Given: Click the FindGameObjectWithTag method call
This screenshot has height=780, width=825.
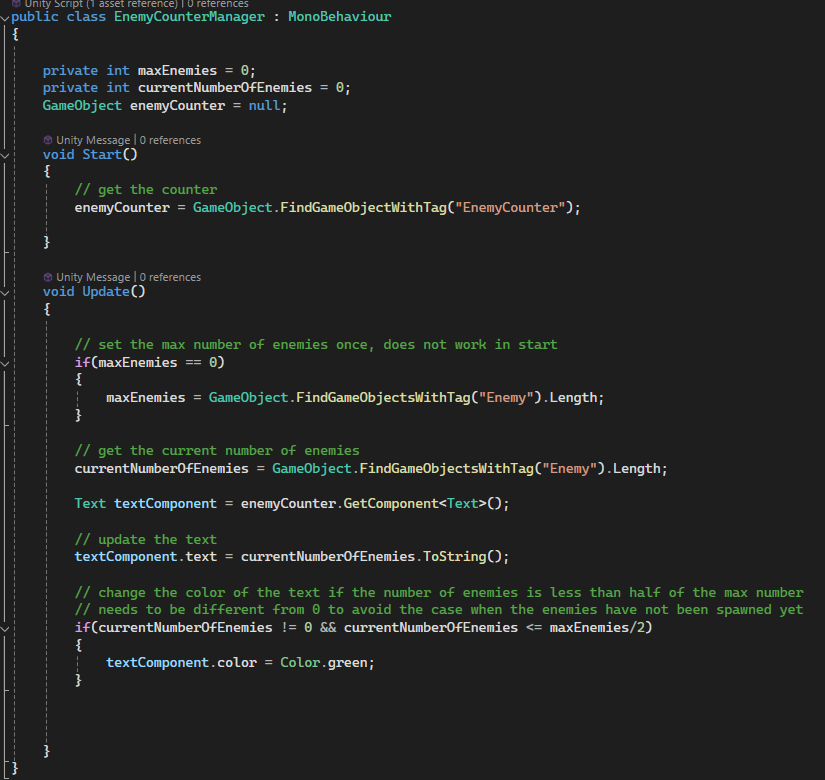Looking at the screenshot, I should [x=363, y=207].
